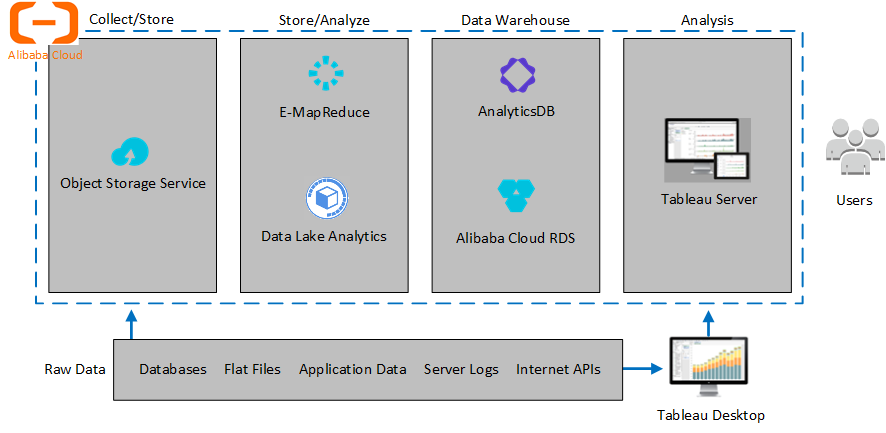
Task: Select the Data Lake Analytics cube icon
Action: point(324,199)
